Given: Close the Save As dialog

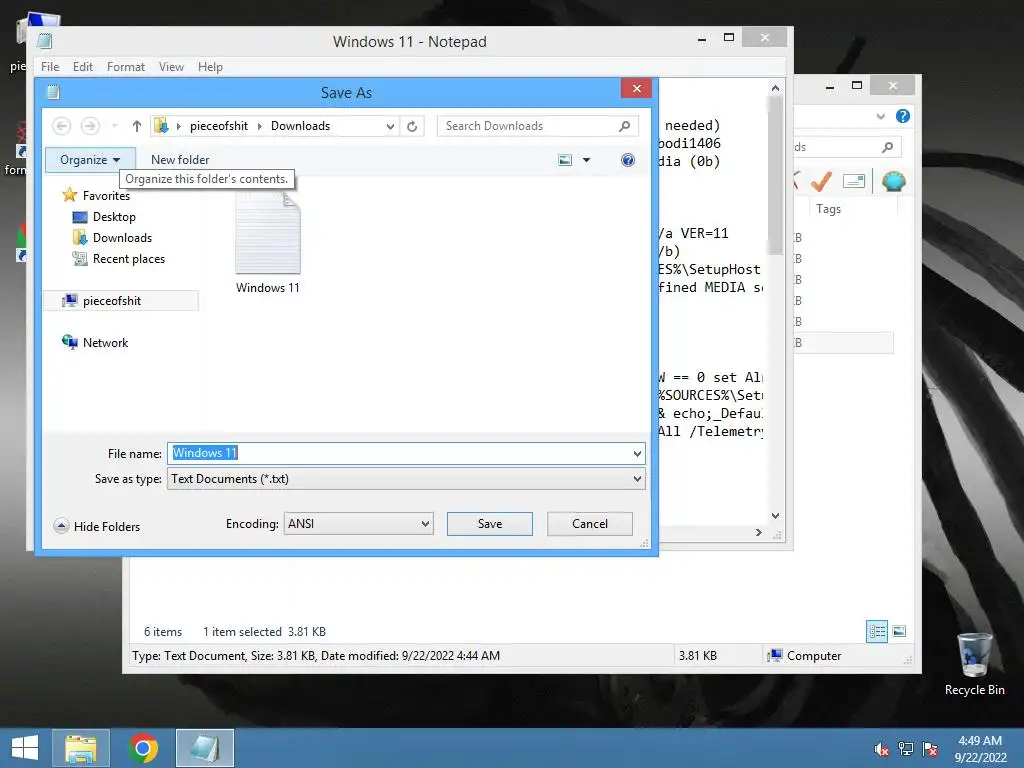Looking at the screenshot, I should (637, 88).
